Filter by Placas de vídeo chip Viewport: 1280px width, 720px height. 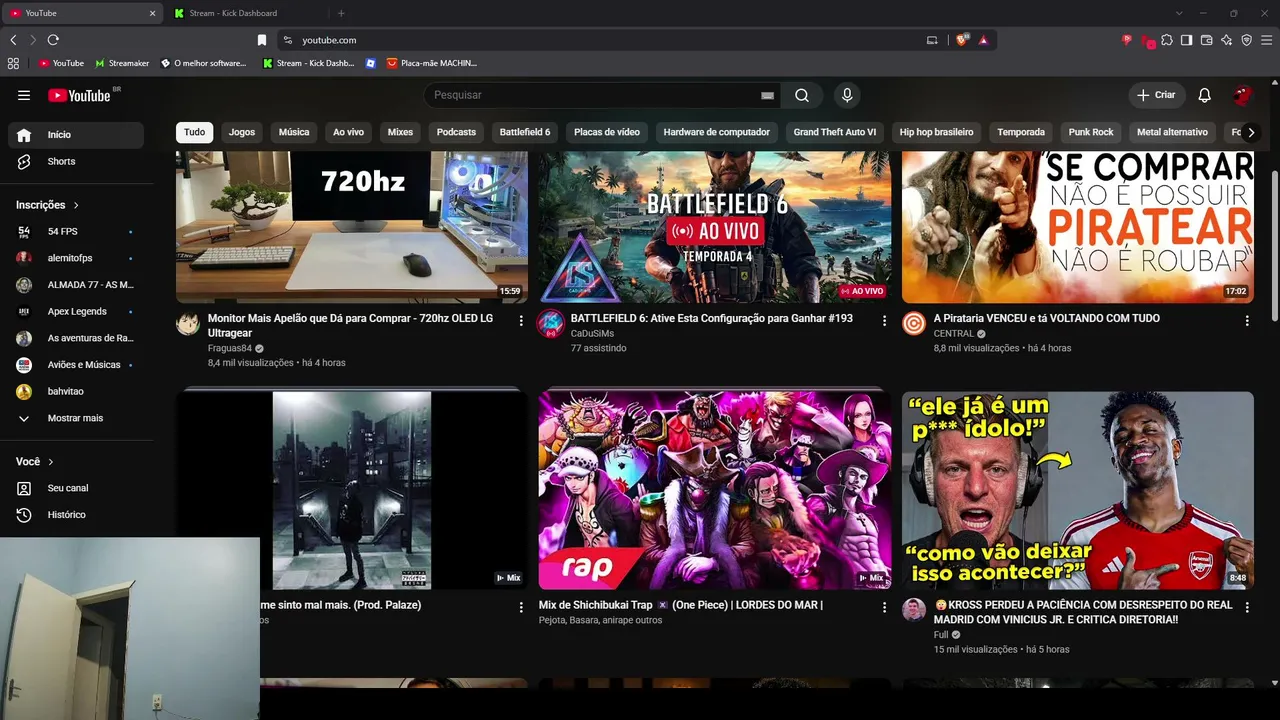607,132
